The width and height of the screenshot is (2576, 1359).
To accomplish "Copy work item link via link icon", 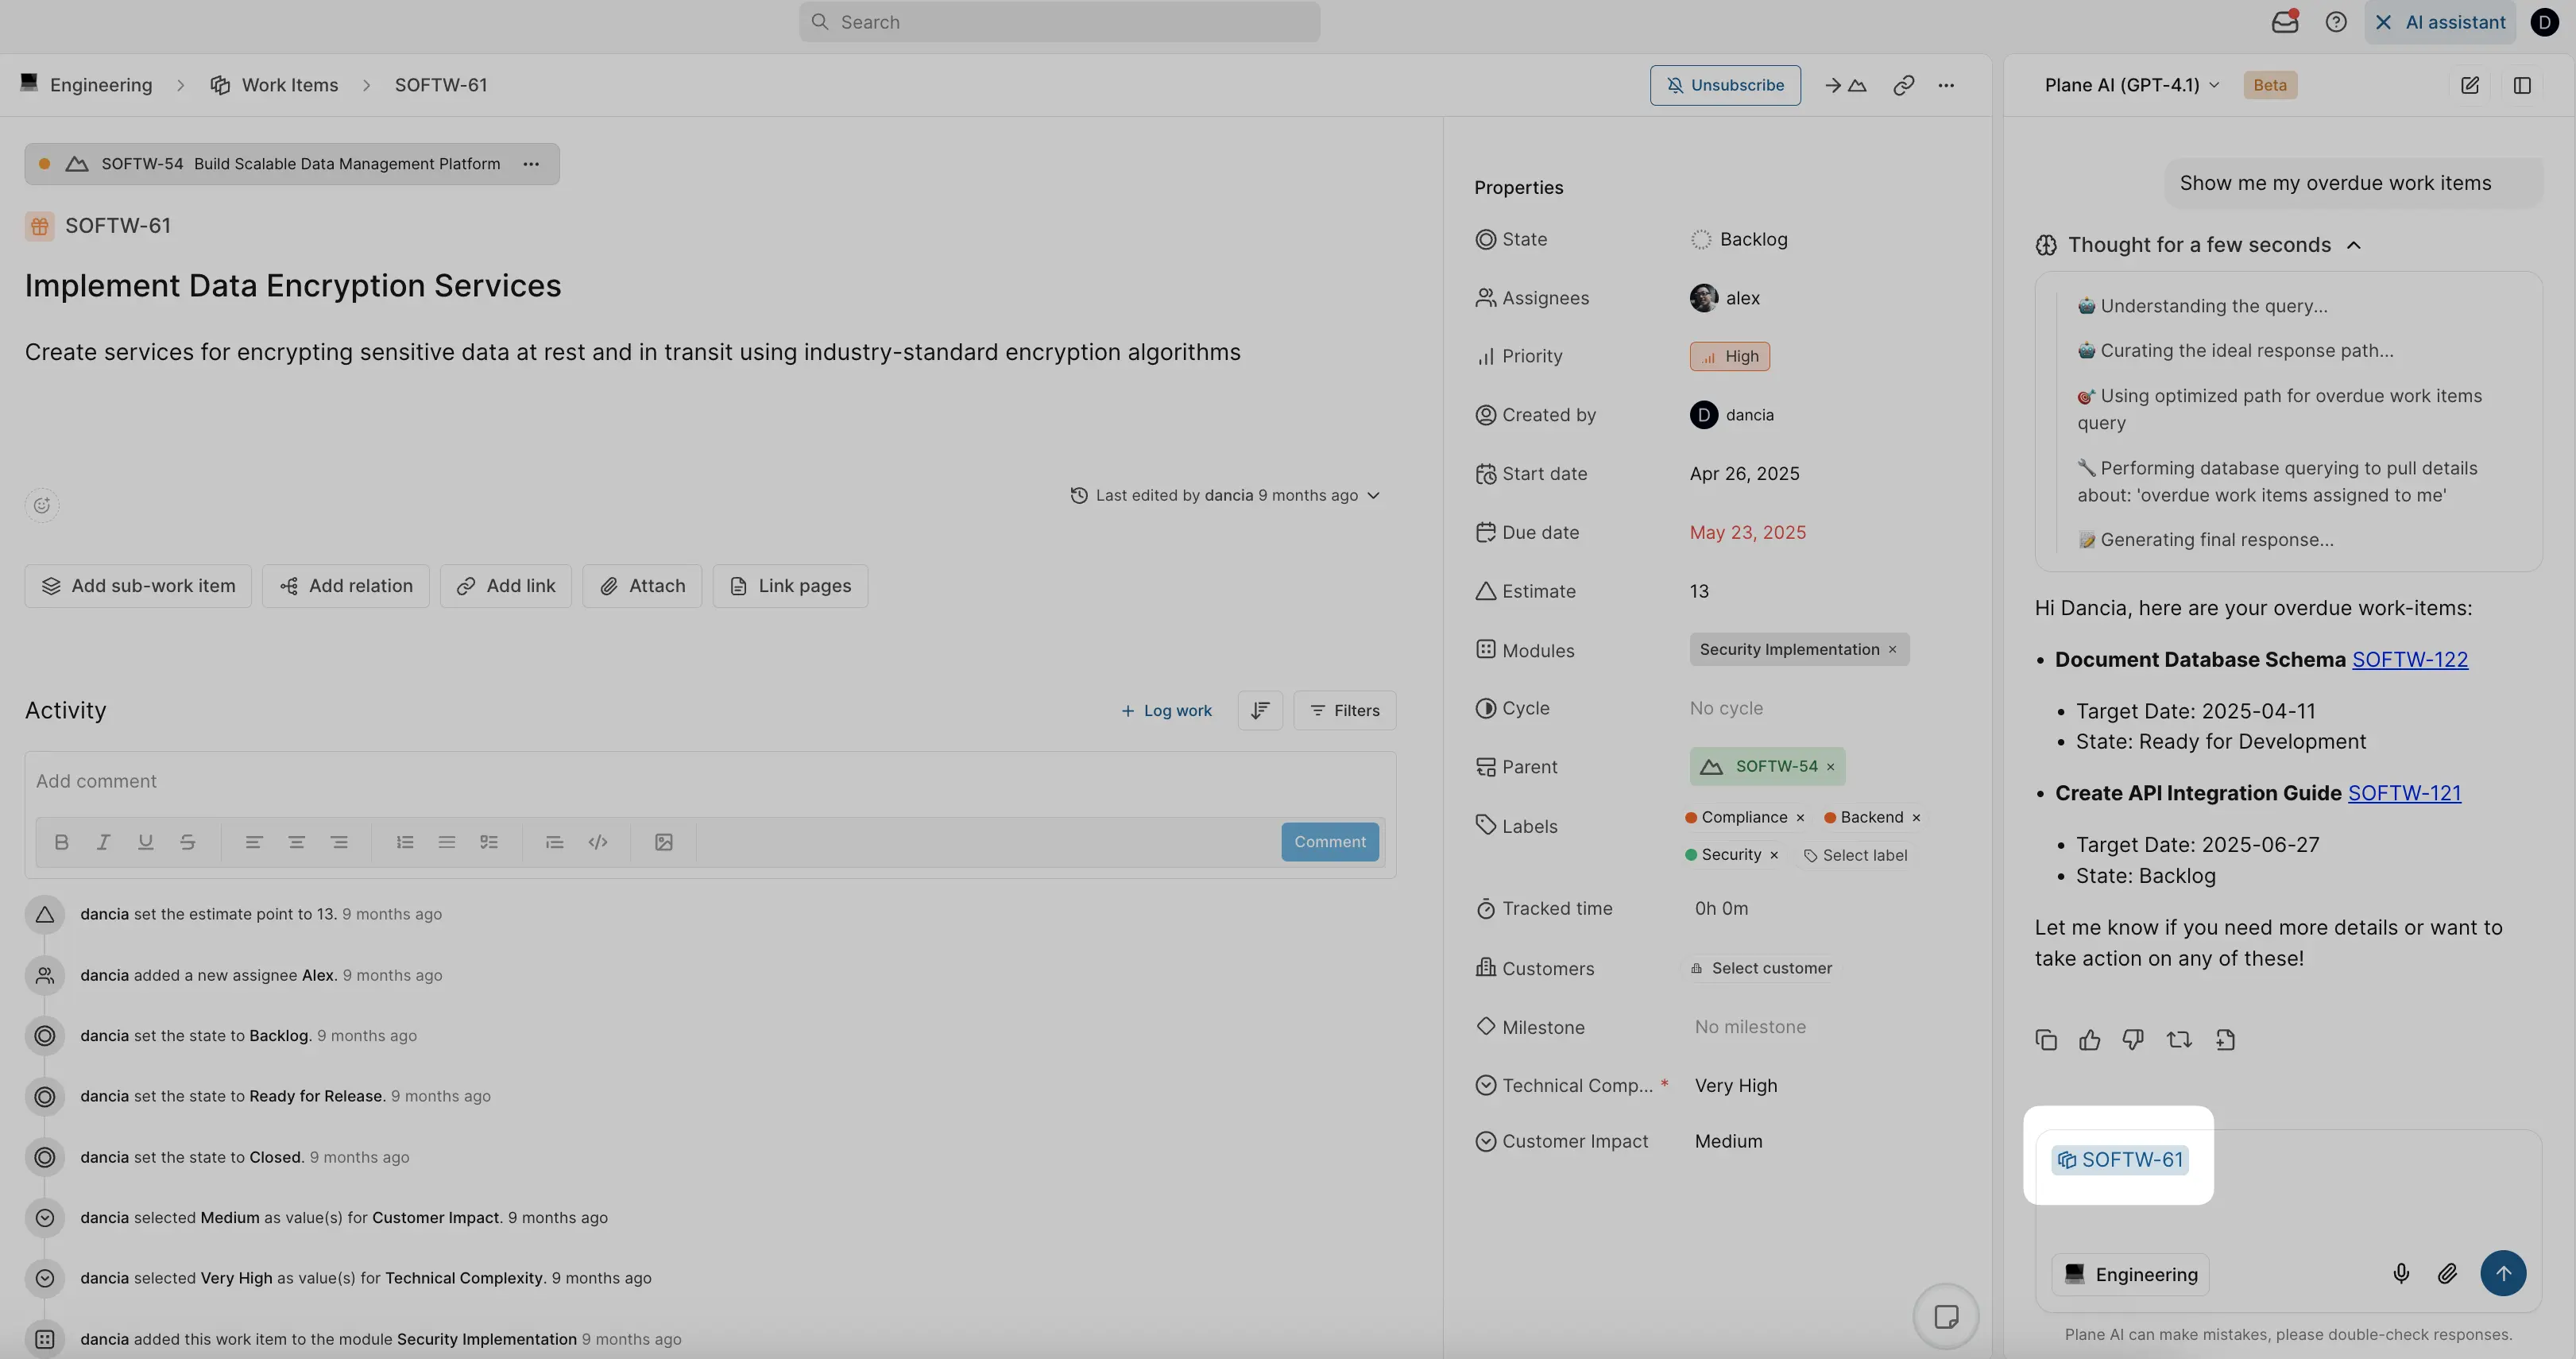I will click(1903, 85).
